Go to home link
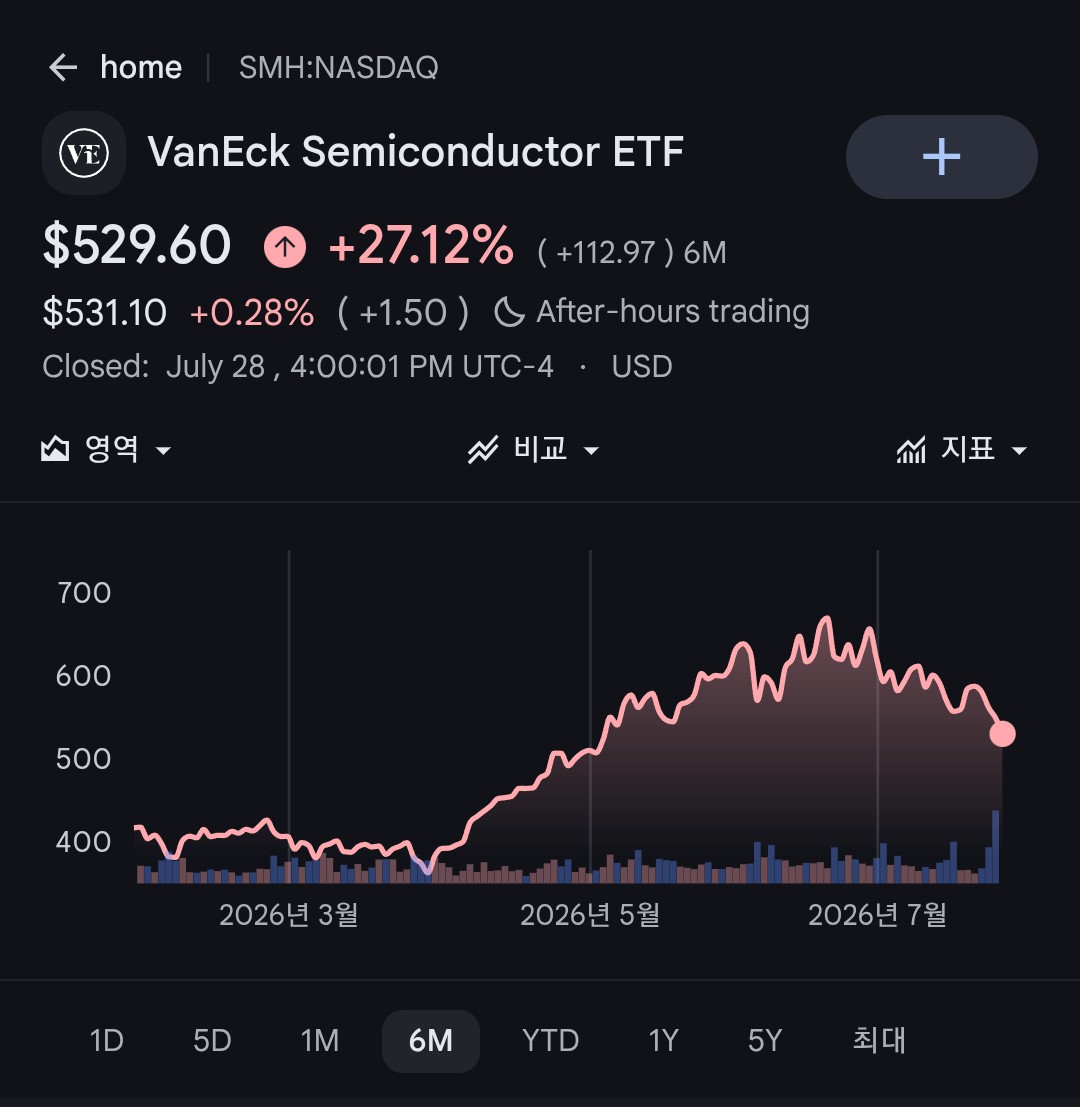The width and height of the screenshot is (1080, 1107). (x=141, y=68)
